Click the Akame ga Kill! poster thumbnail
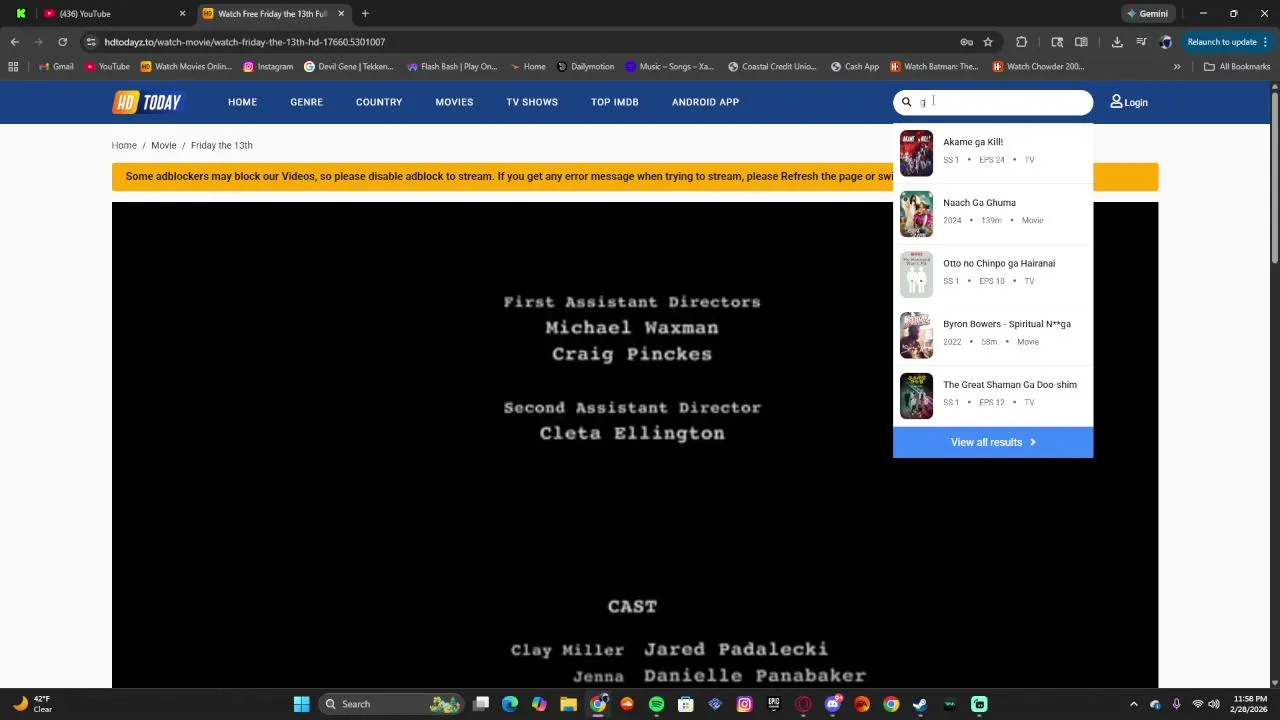 tap(916, 153)
